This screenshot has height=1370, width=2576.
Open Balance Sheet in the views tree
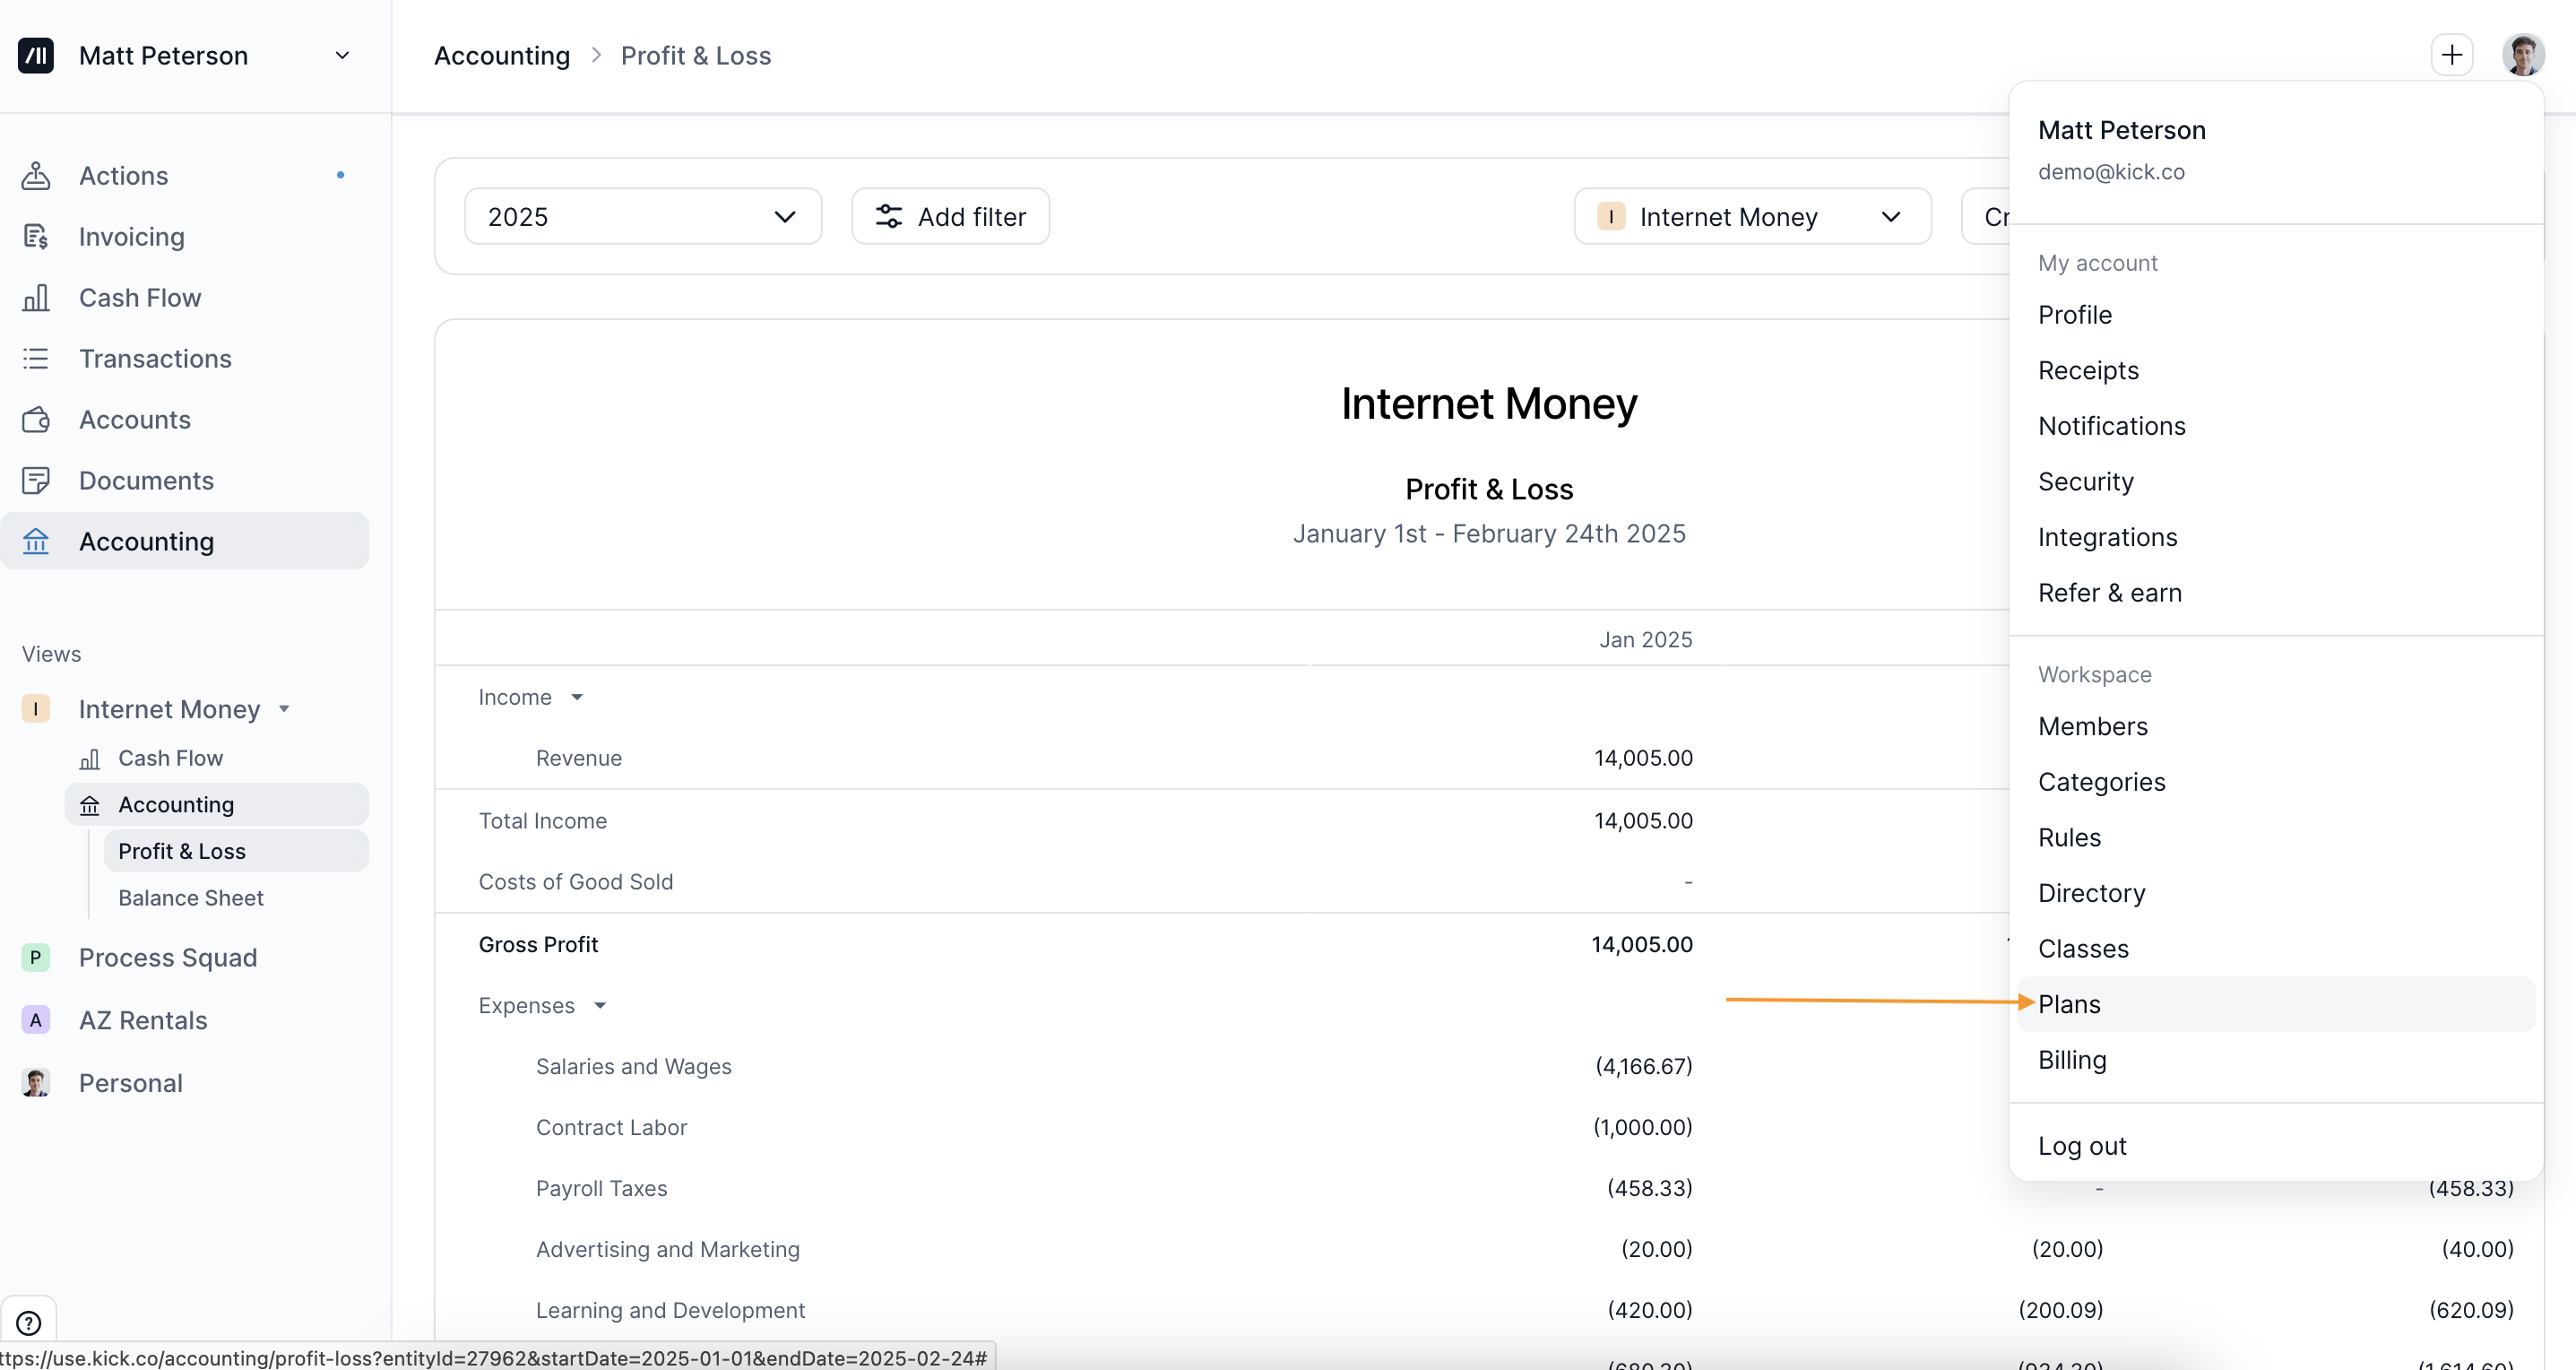191,897
